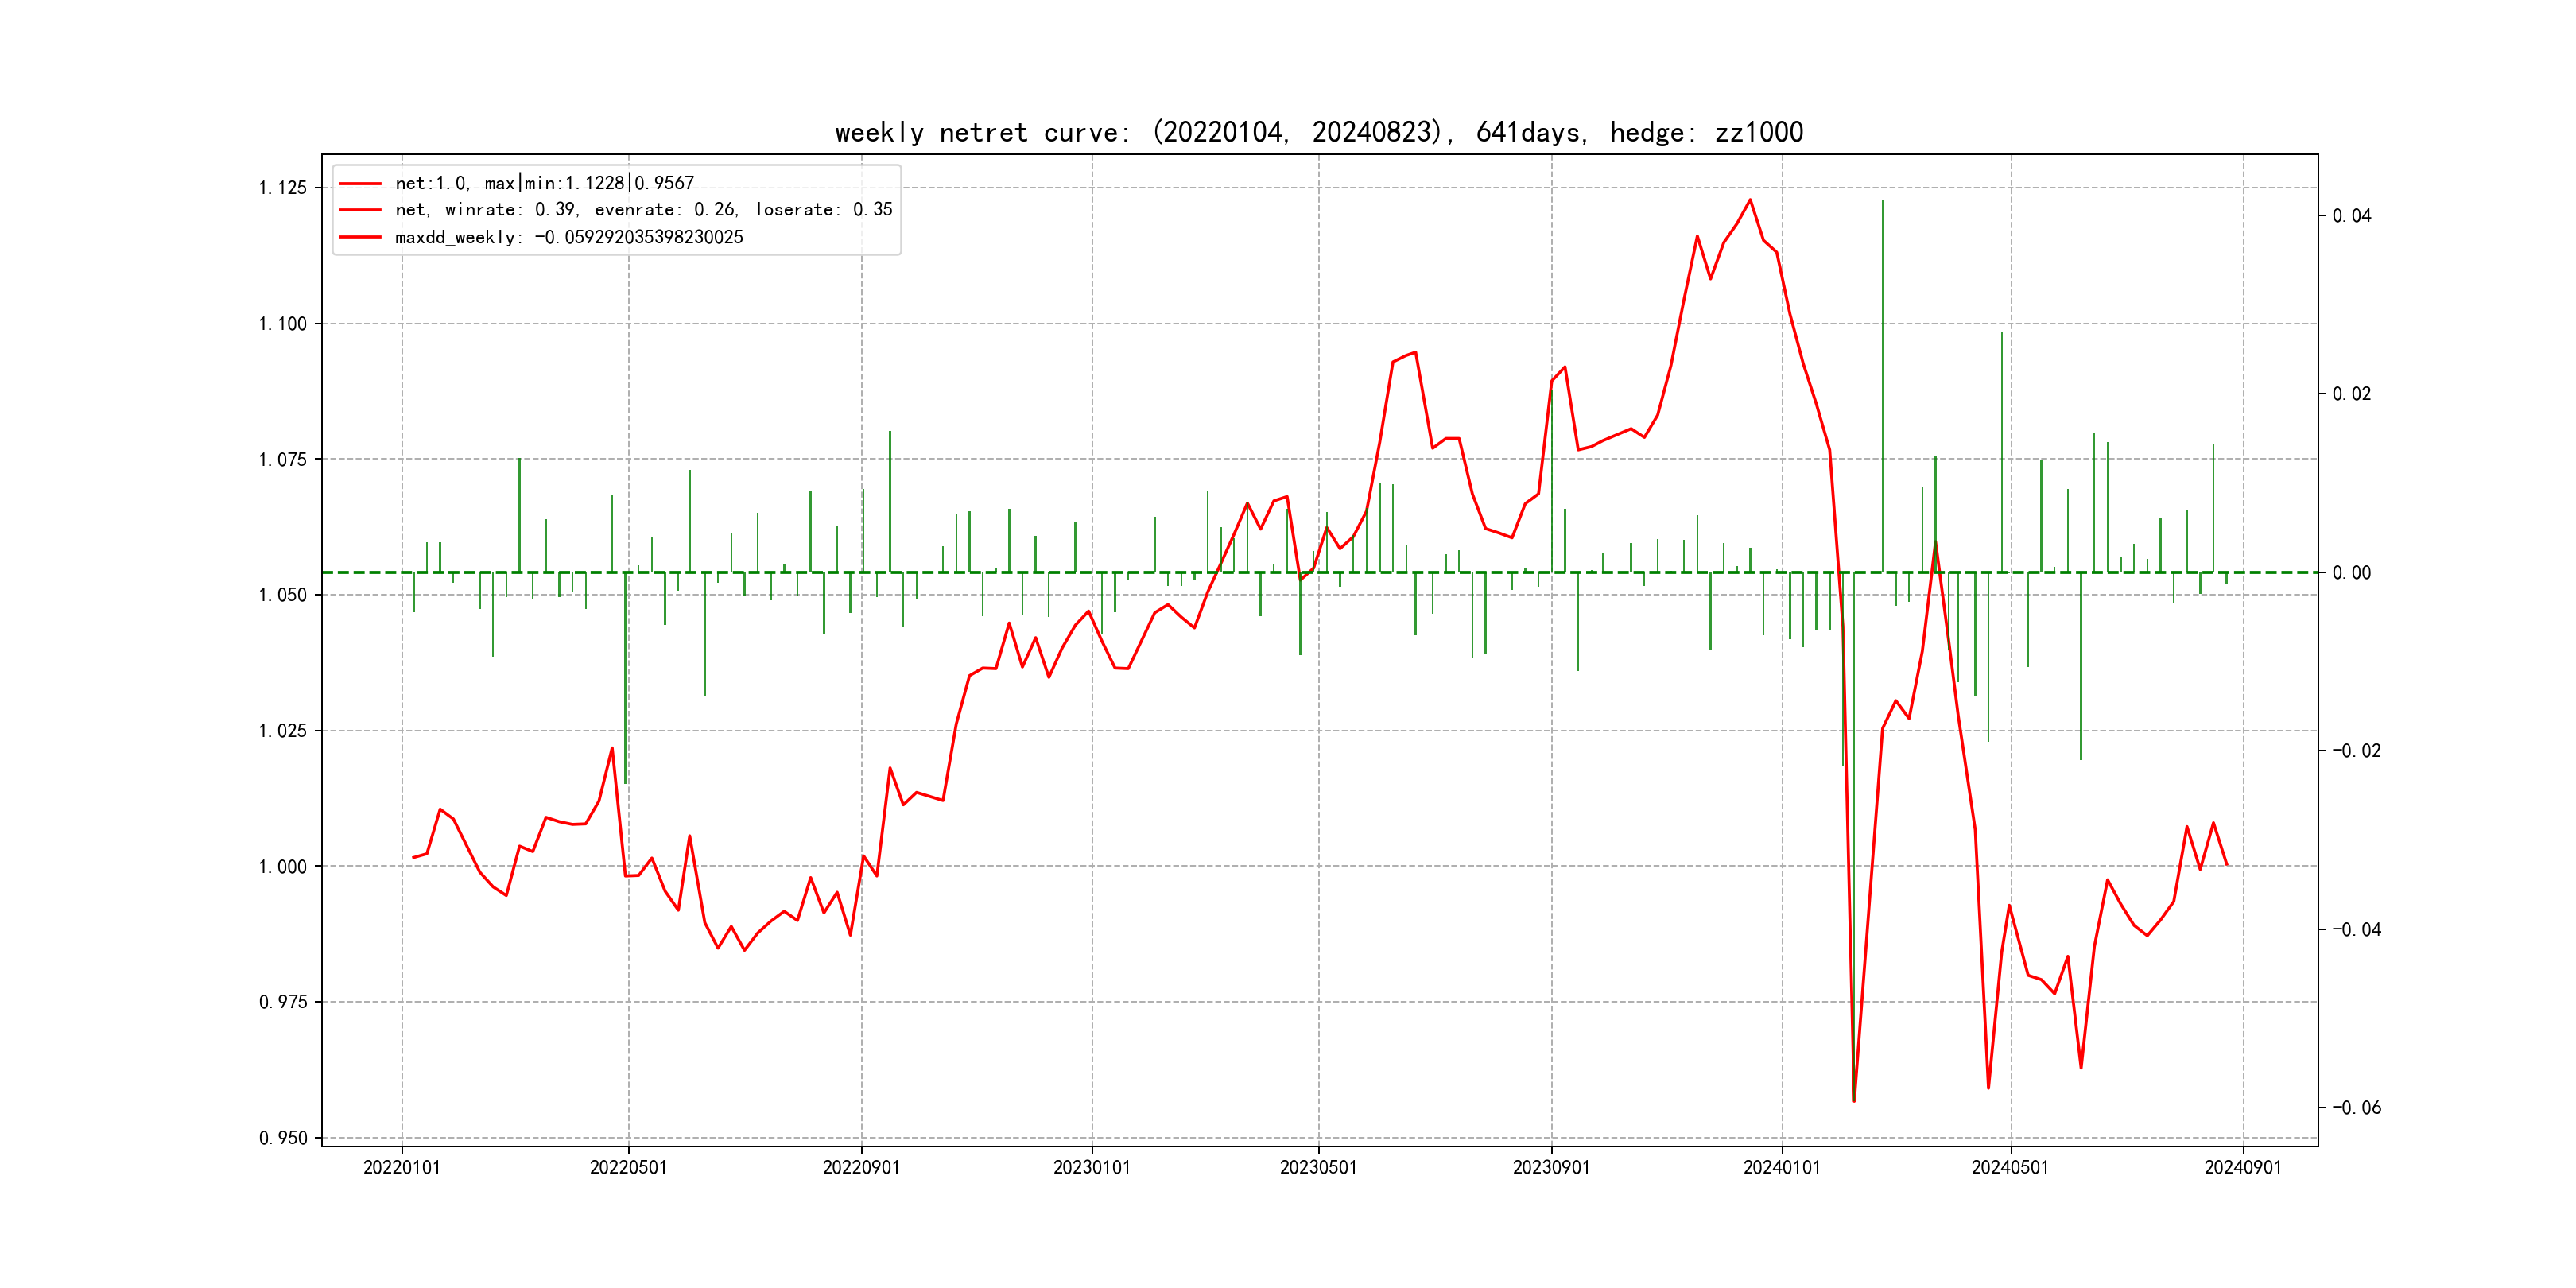Click the 20220501 x-axis date label
The width and height of the screenshot is (2576, 1288).
[628, 1168]
